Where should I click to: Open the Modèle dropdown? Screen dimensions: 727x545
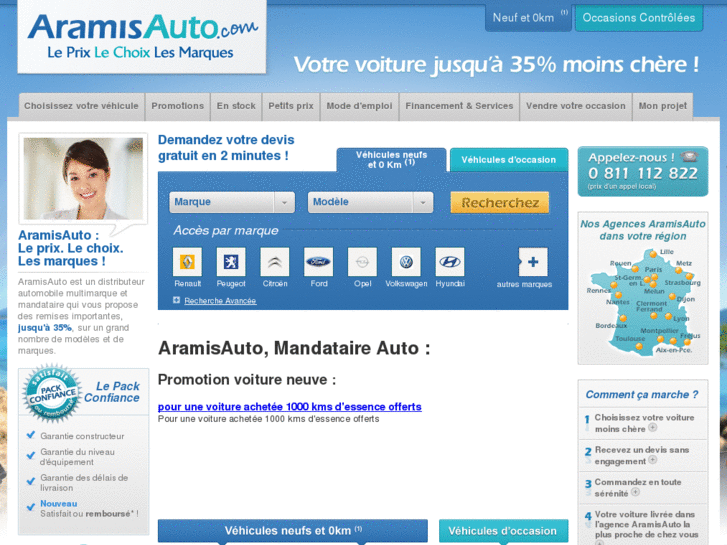click(370, 202)
